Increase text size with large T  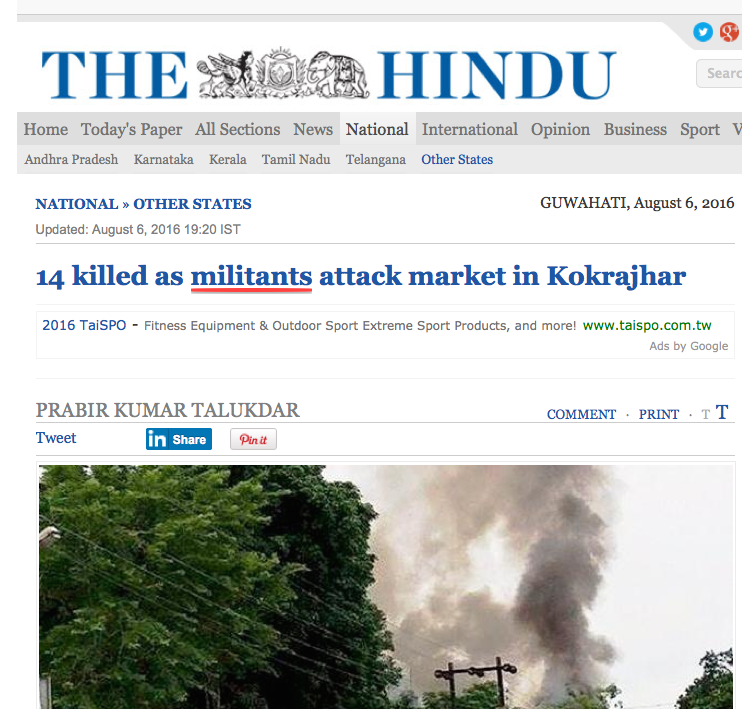[722, 412]
